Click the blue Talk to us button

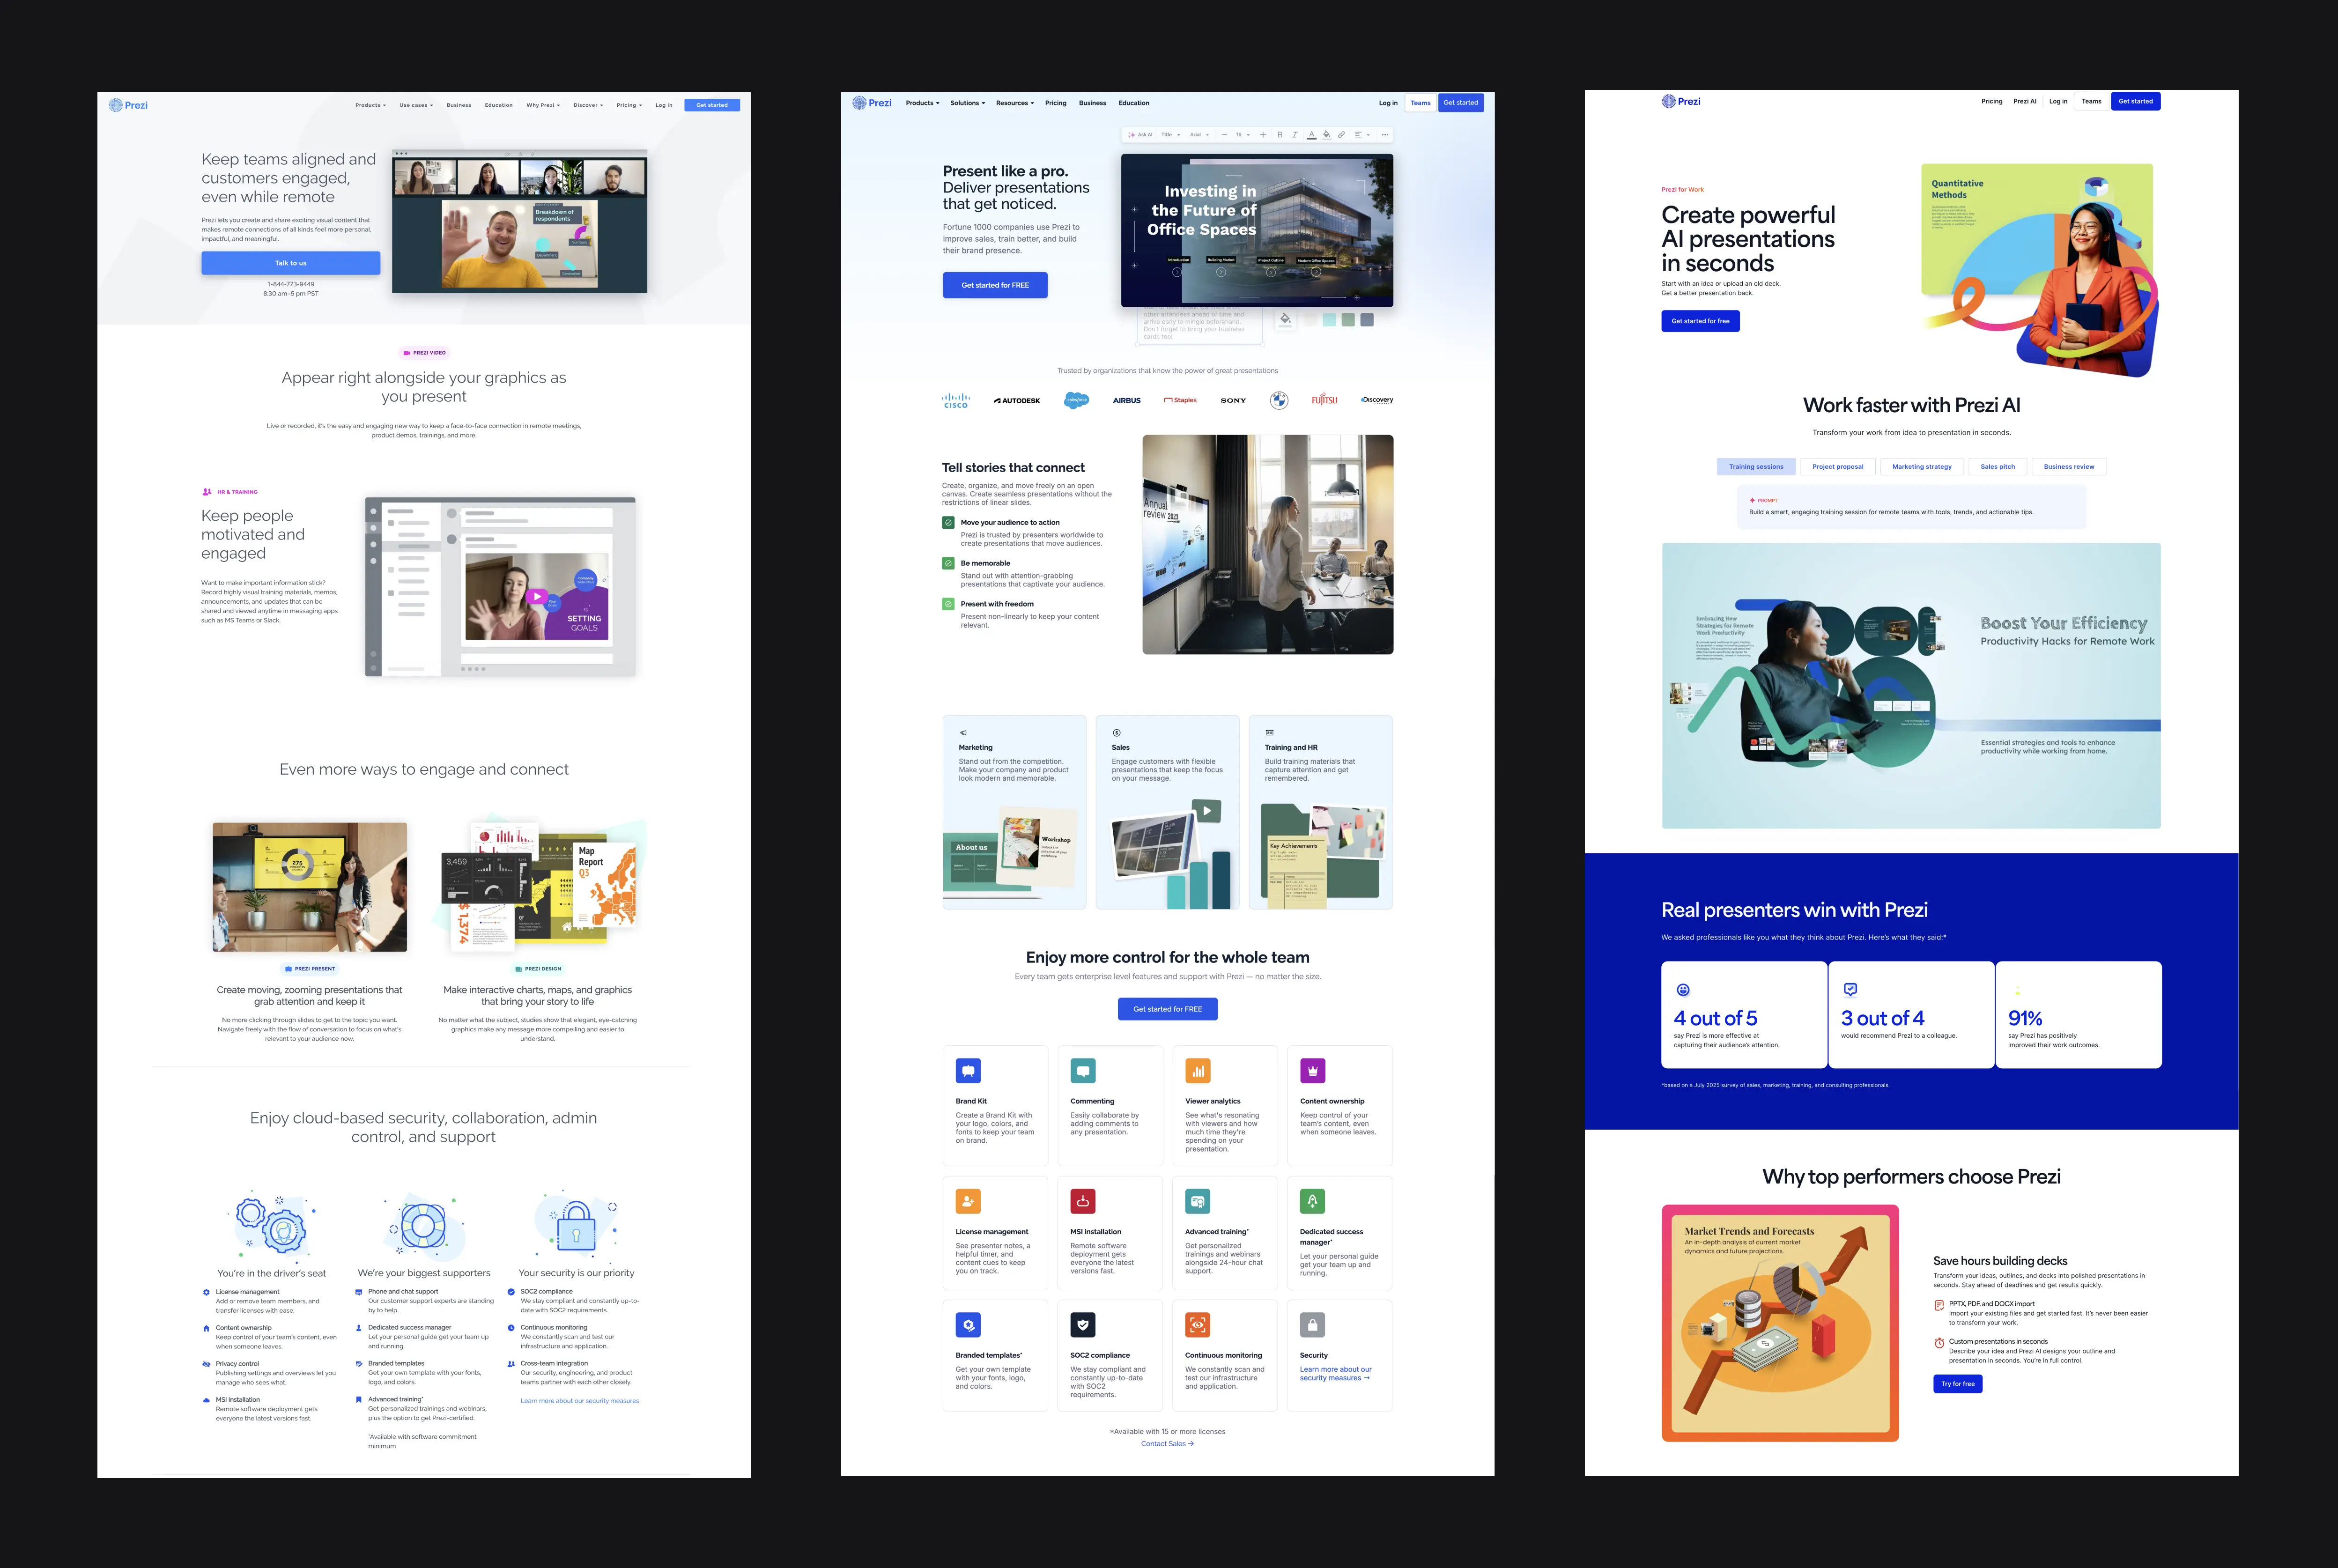click(291, 263)
